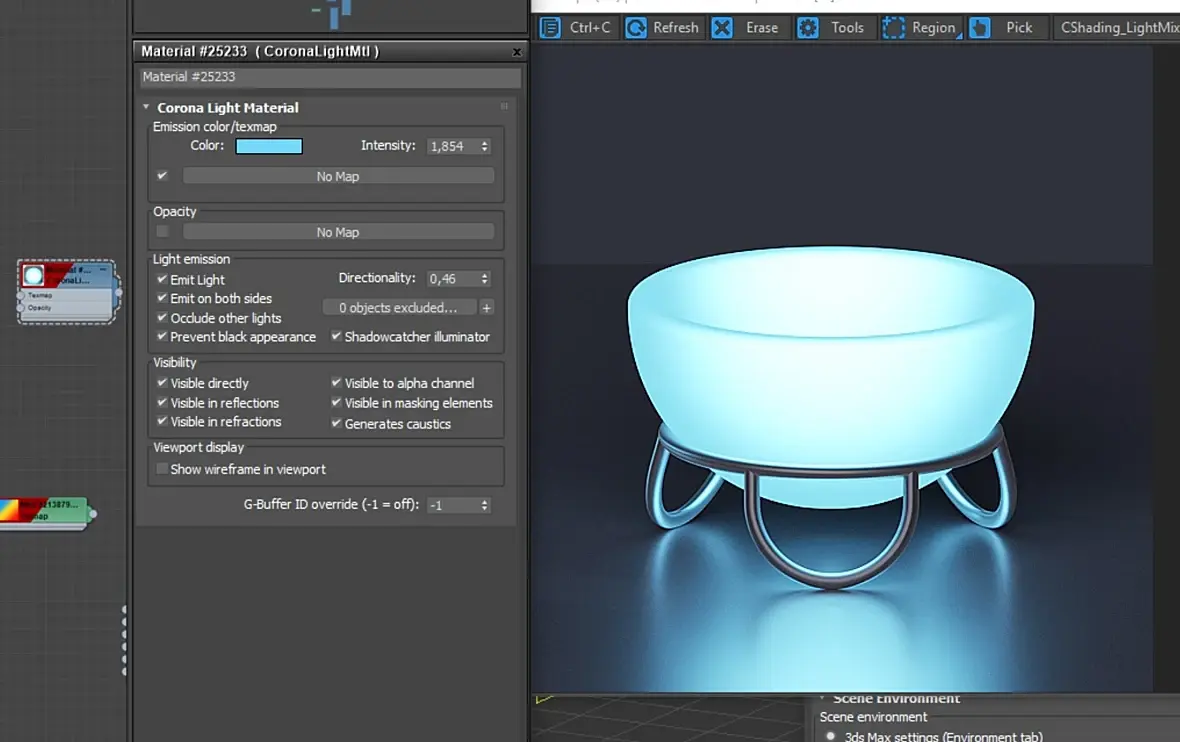Activate the Pick hand icon
The width and height of the screenshot is (1180, 742).
[x=980, y=28]
